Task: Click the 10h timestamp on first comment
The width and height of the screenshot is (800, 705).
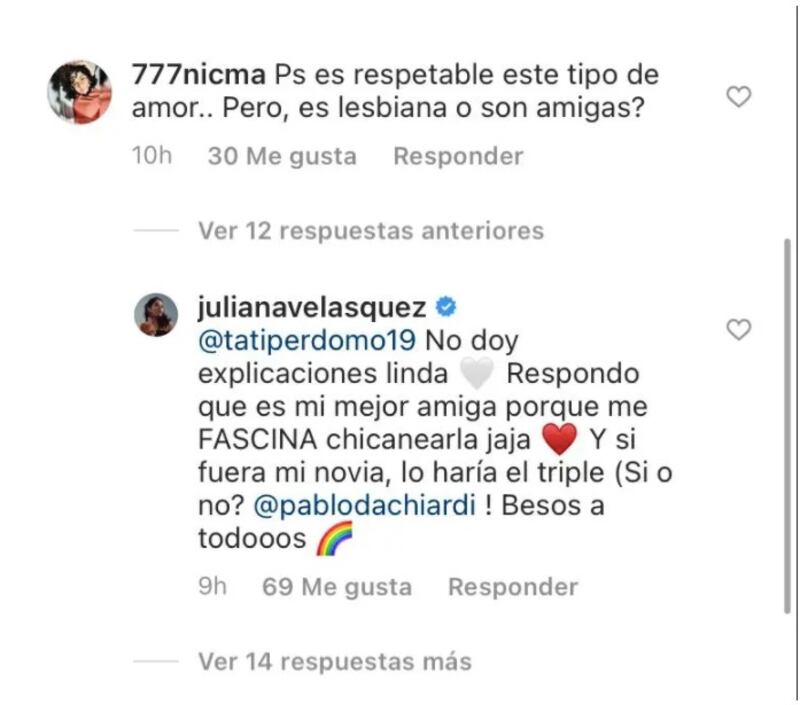Action: pos(152,156)
